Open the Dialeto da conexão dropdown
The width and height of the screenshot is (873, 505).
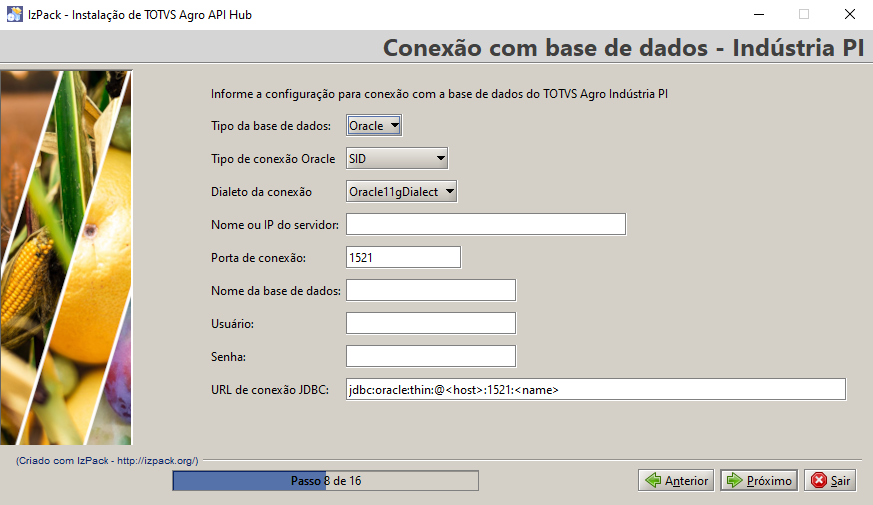[x=401, y=191]
